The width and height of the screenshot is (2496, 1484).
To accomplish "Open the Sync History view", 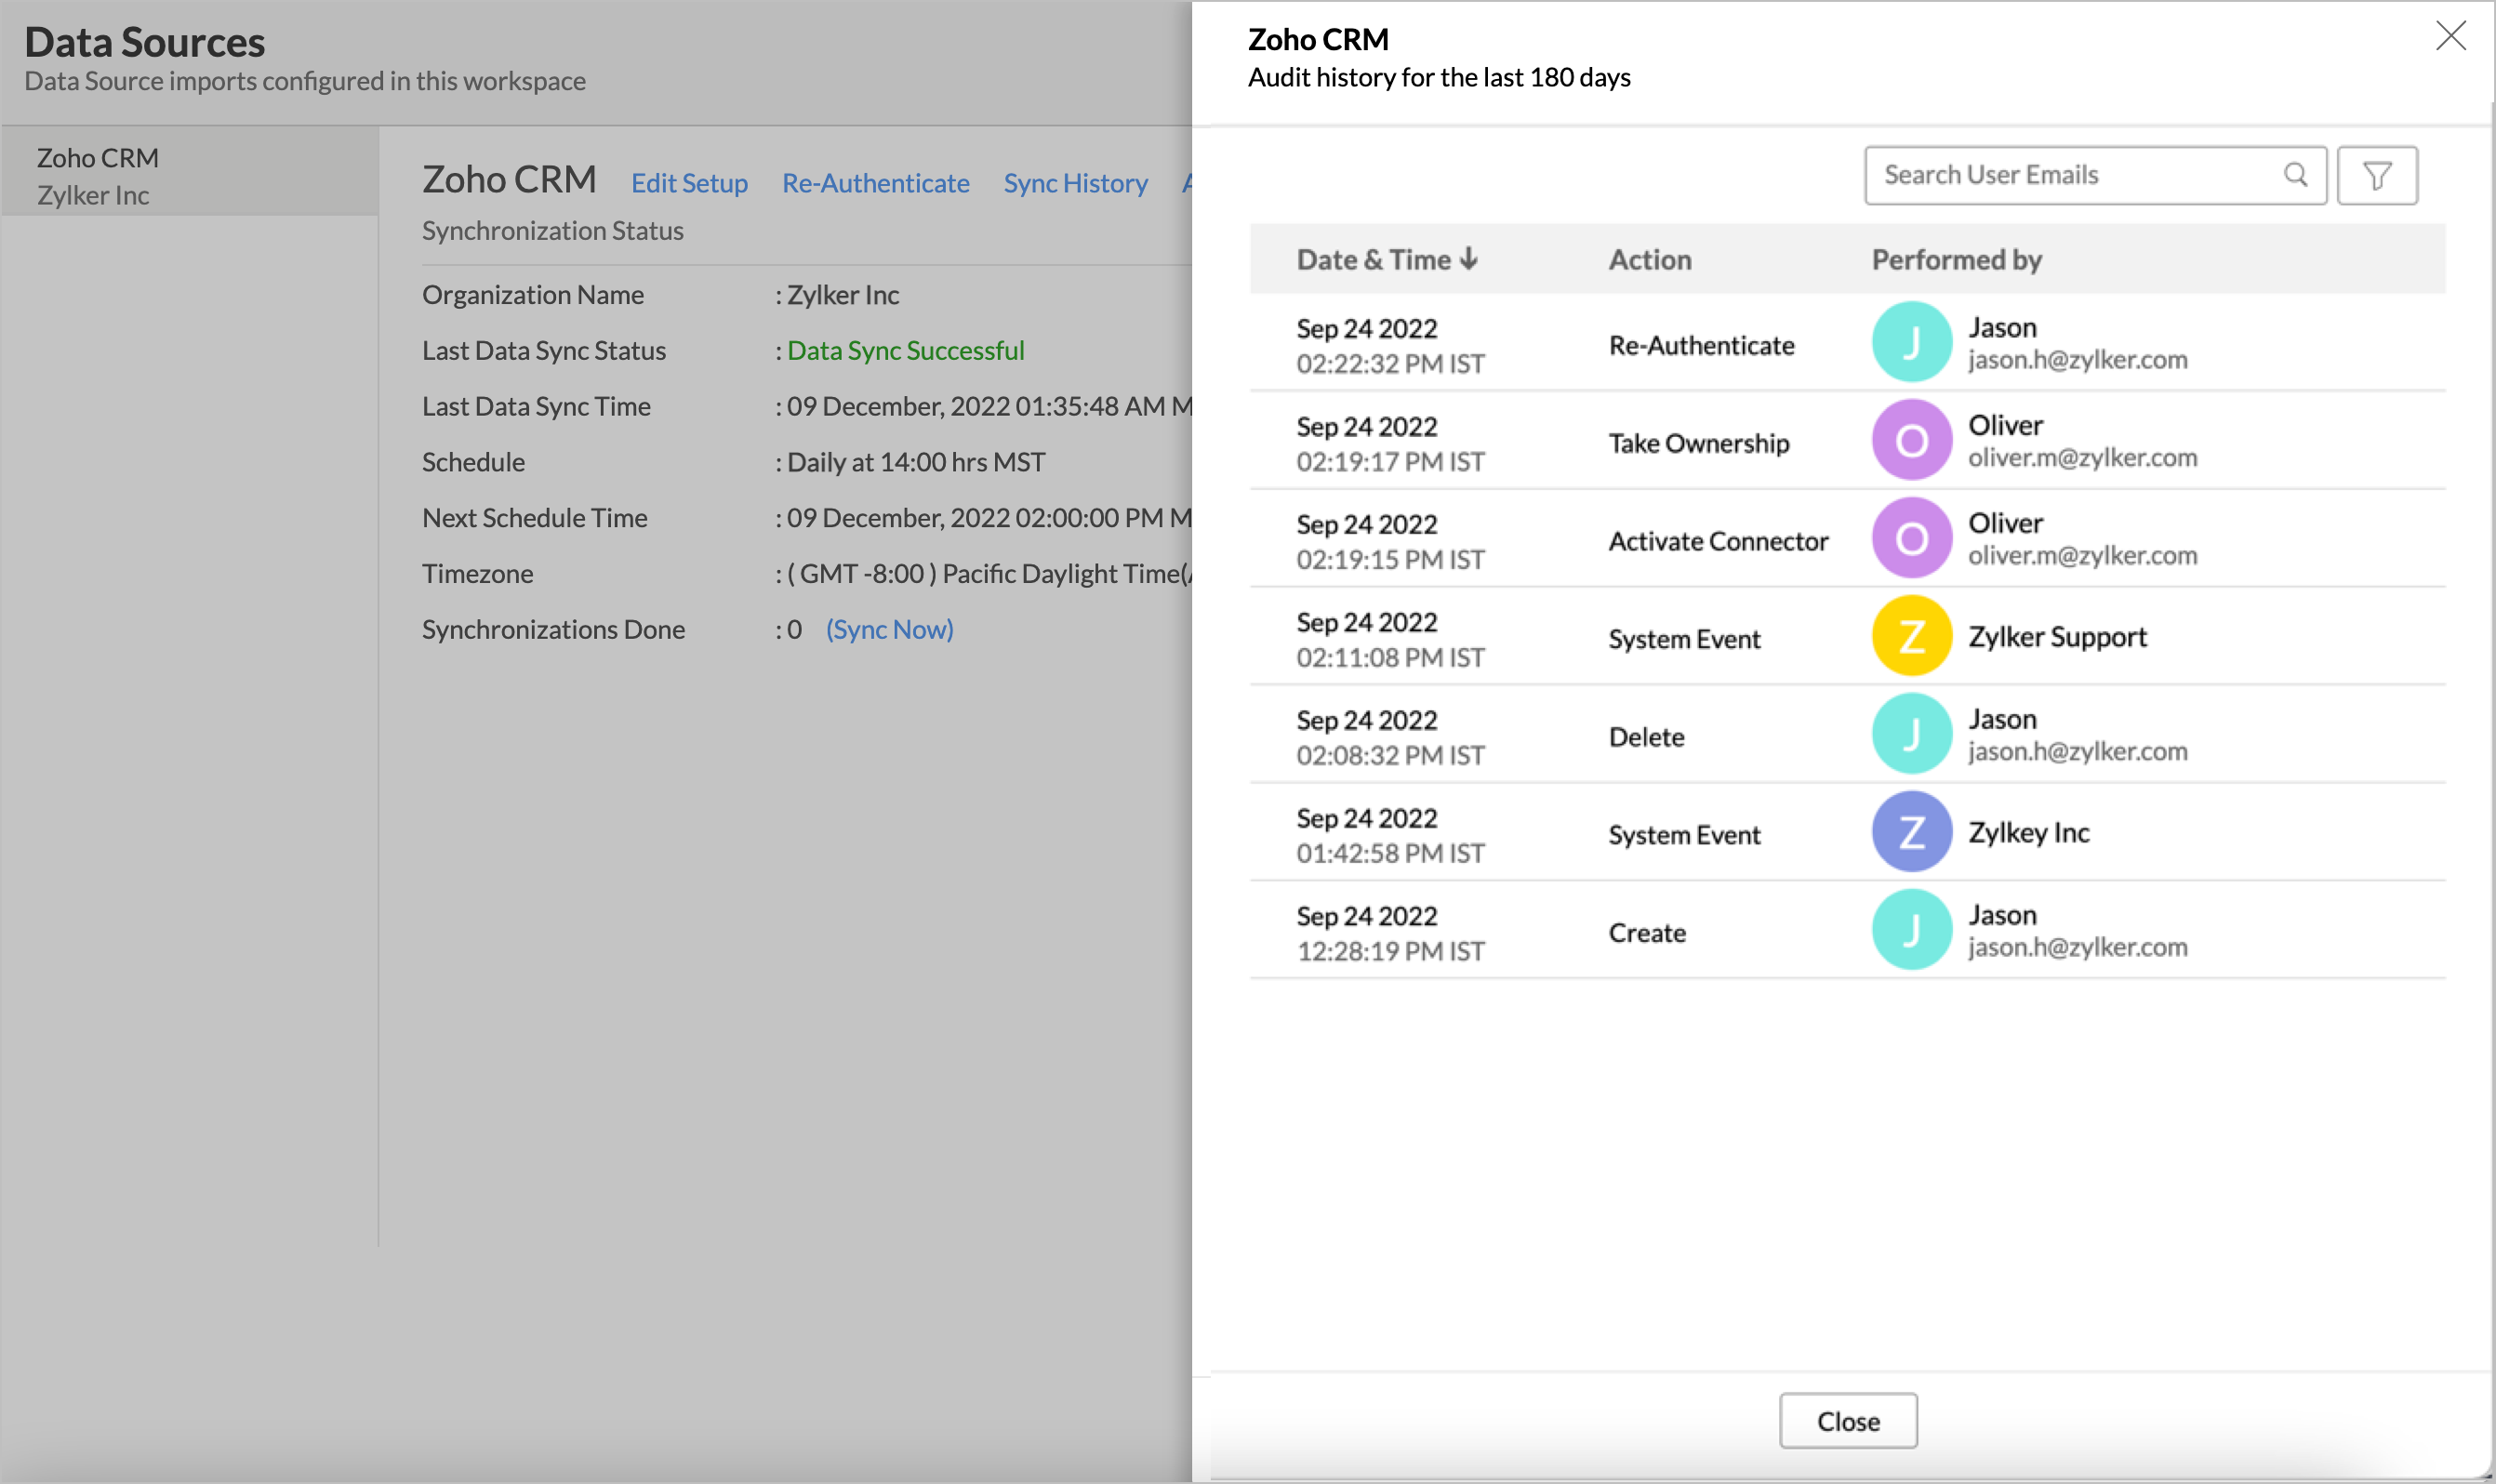I will [1075, 182].
